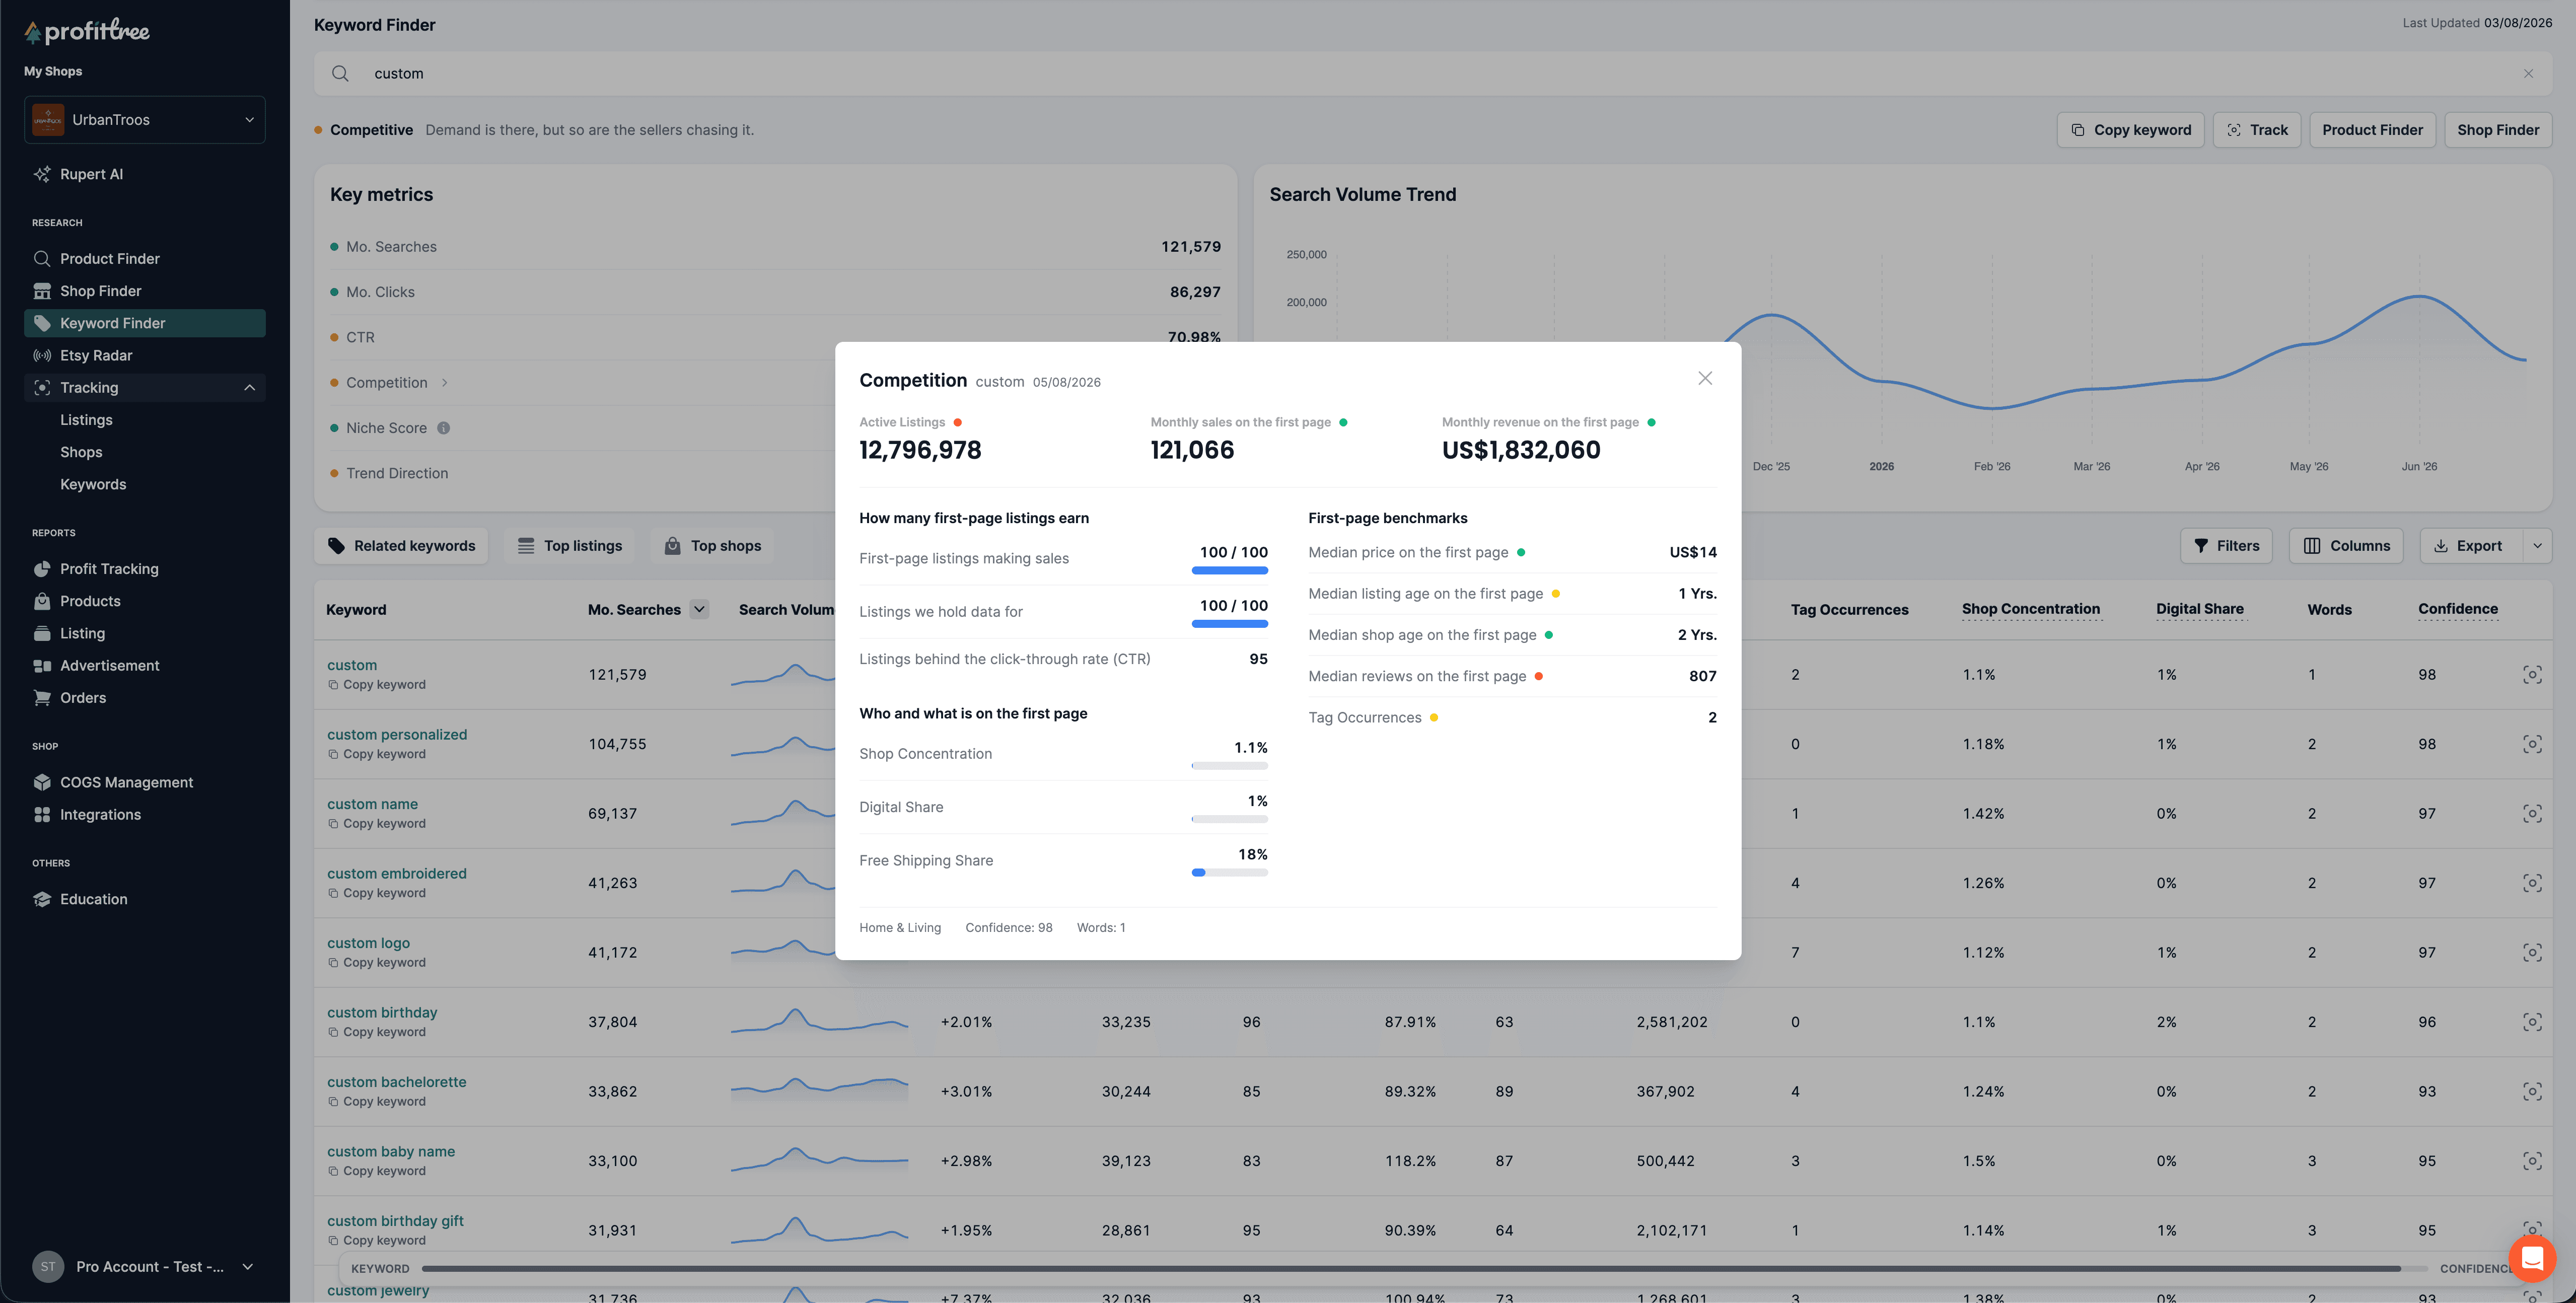Toggle the Mo. Searches sort dropdown
The image size is (2576, 1303).
point(699,609)
